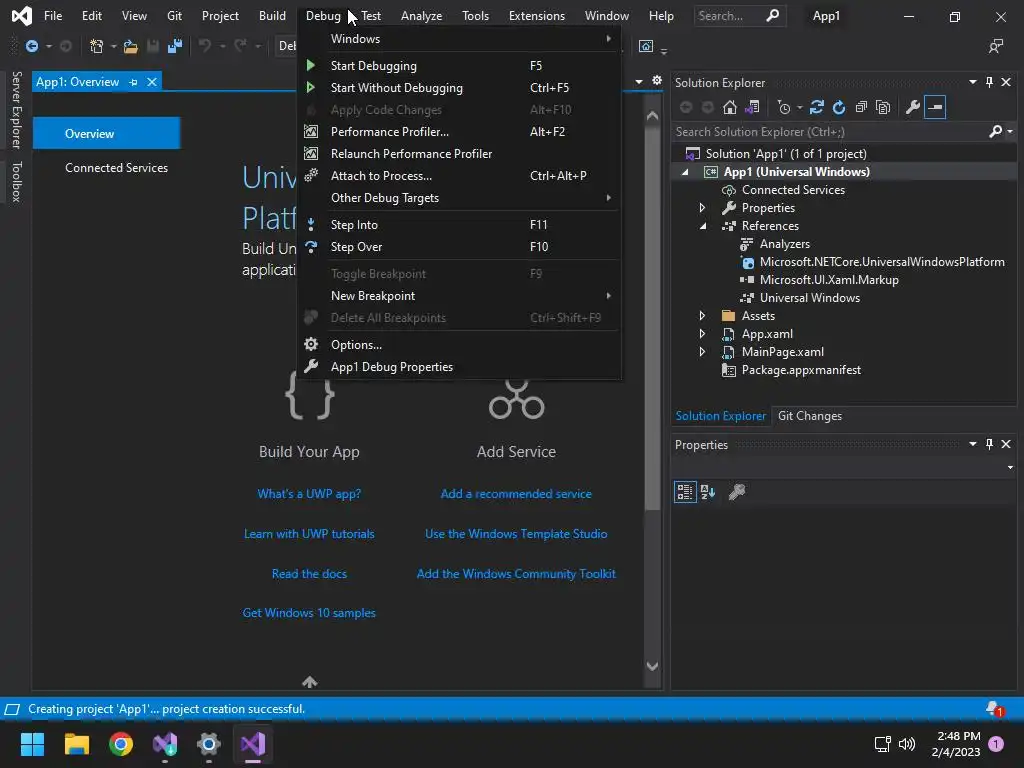Screen dimensions: 1024x768
Task: Pin the App1: Overview tab
Action: click(133, 82)
